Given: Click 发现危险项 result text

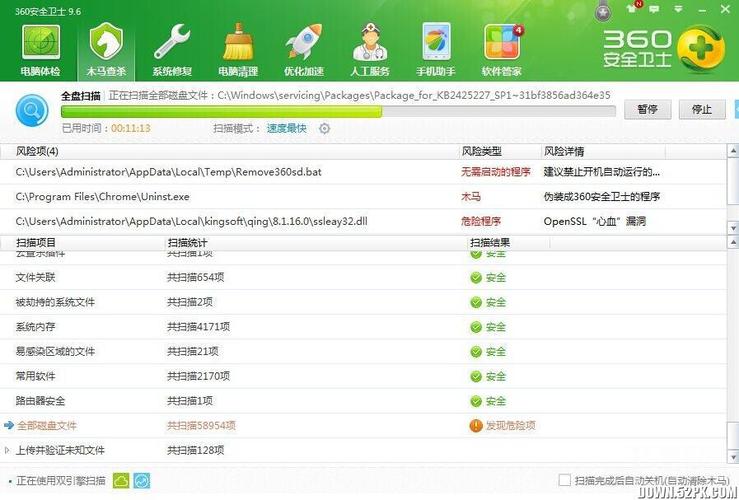Looking at the screenshot, I should (x=510, y=426).
